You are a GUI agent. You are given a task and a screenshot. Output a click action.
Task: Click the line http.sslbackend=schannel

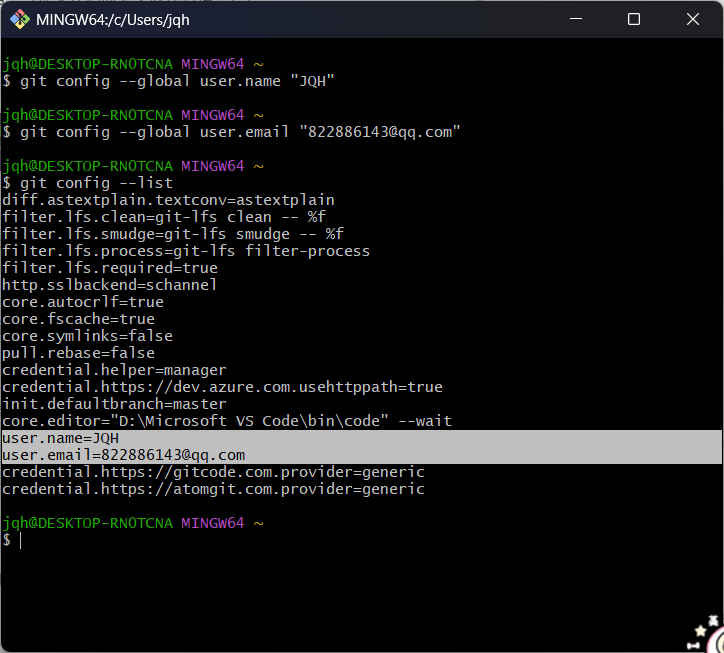(109, 285)
